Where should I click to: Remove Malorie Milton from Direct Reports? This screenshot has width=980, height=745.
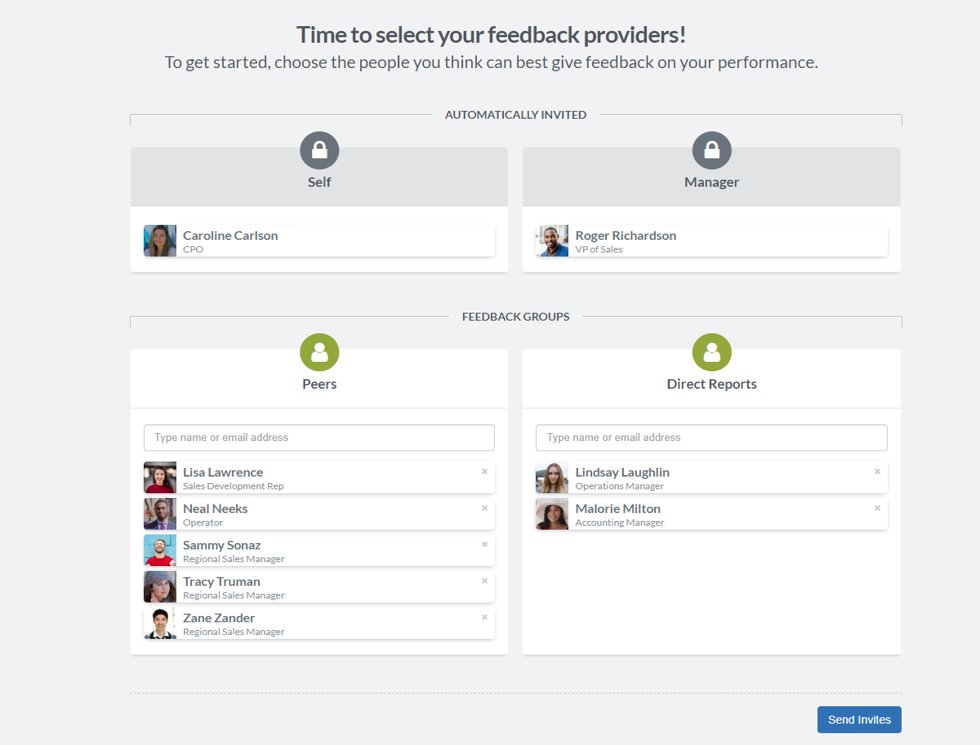[877, 508]
